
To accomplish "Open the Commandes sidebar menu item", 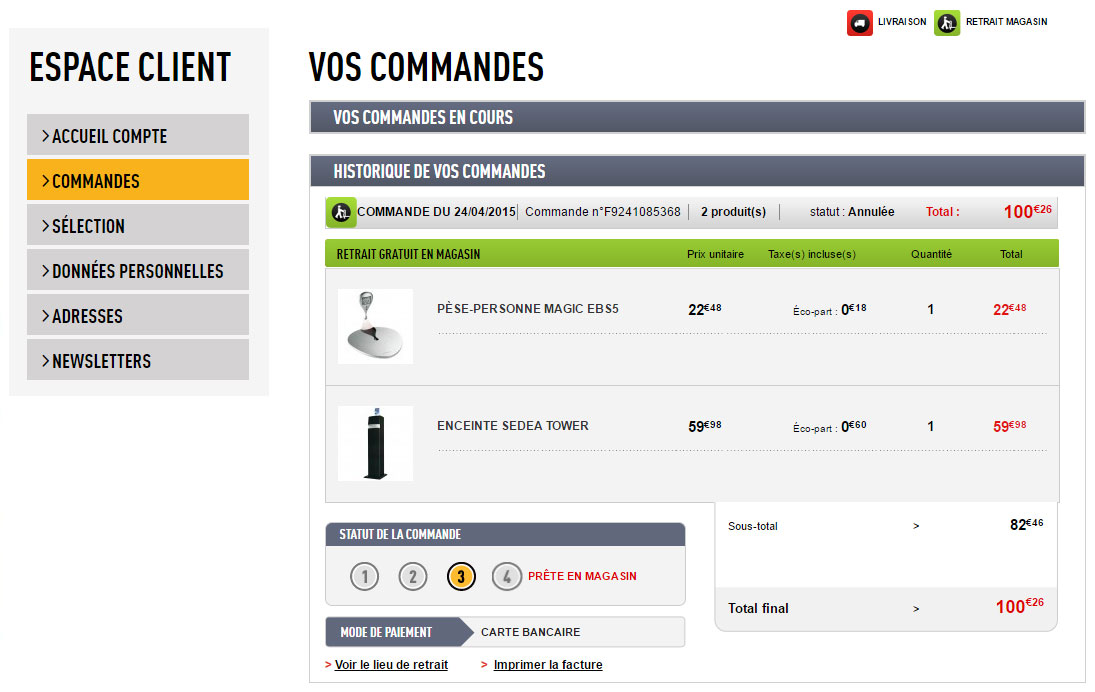I will click(138, 181).
